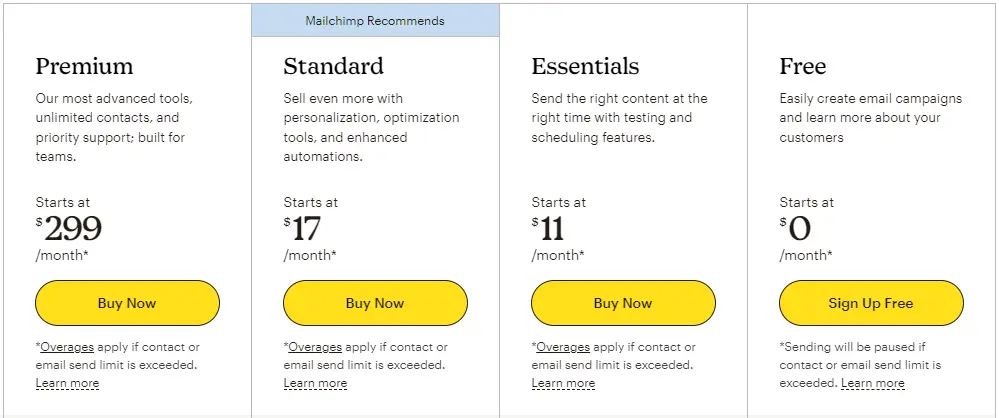Click the $0 Free plan price

pos(797,229)
